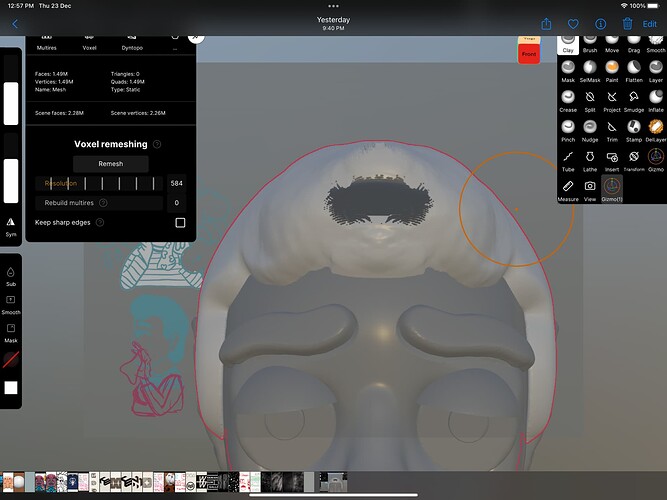Click the Faces: 1.49M statistic
The height and width of the screenshot is (500, 667).
pos(51,74)
